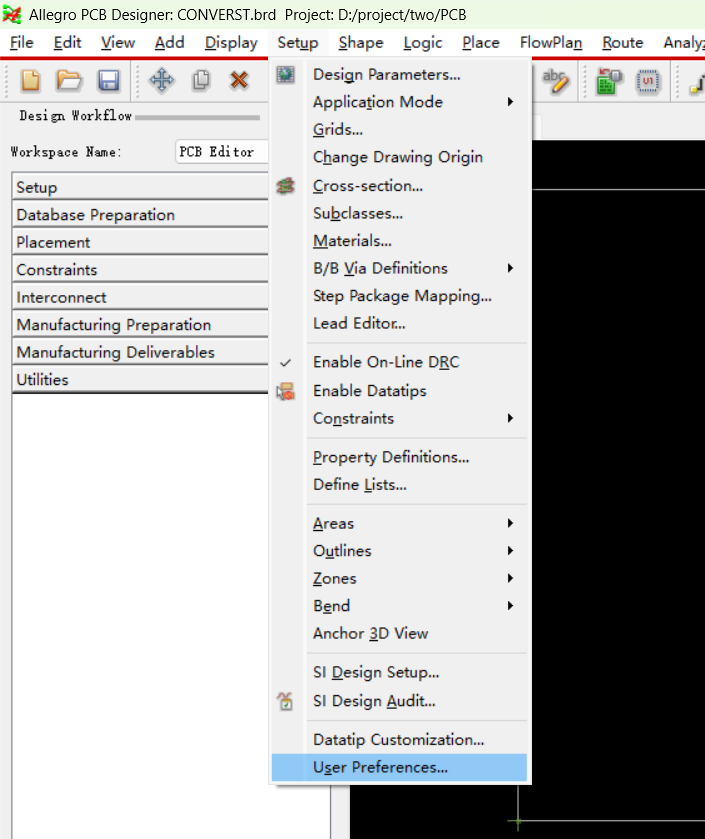Open the Route menu
This screenshot has width=705, height=839.
pos(623,42)
